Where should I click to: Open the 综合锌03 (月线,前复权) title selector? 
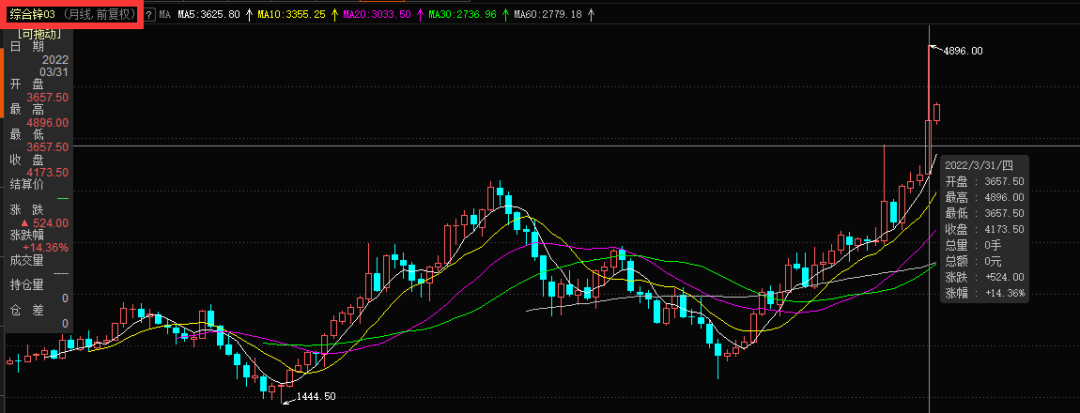coord(71,14)
